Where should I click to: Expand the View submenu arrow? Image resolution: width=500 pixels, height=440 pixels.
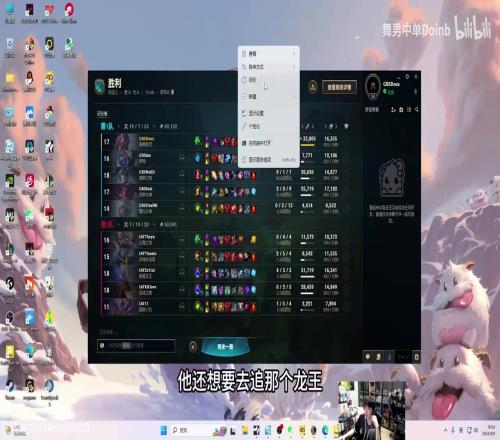(294, 54)
